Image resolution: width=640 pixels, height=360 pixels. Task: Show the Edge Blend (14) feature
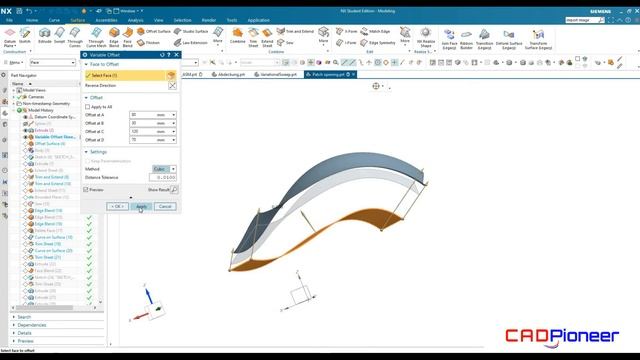pos(25,211)
